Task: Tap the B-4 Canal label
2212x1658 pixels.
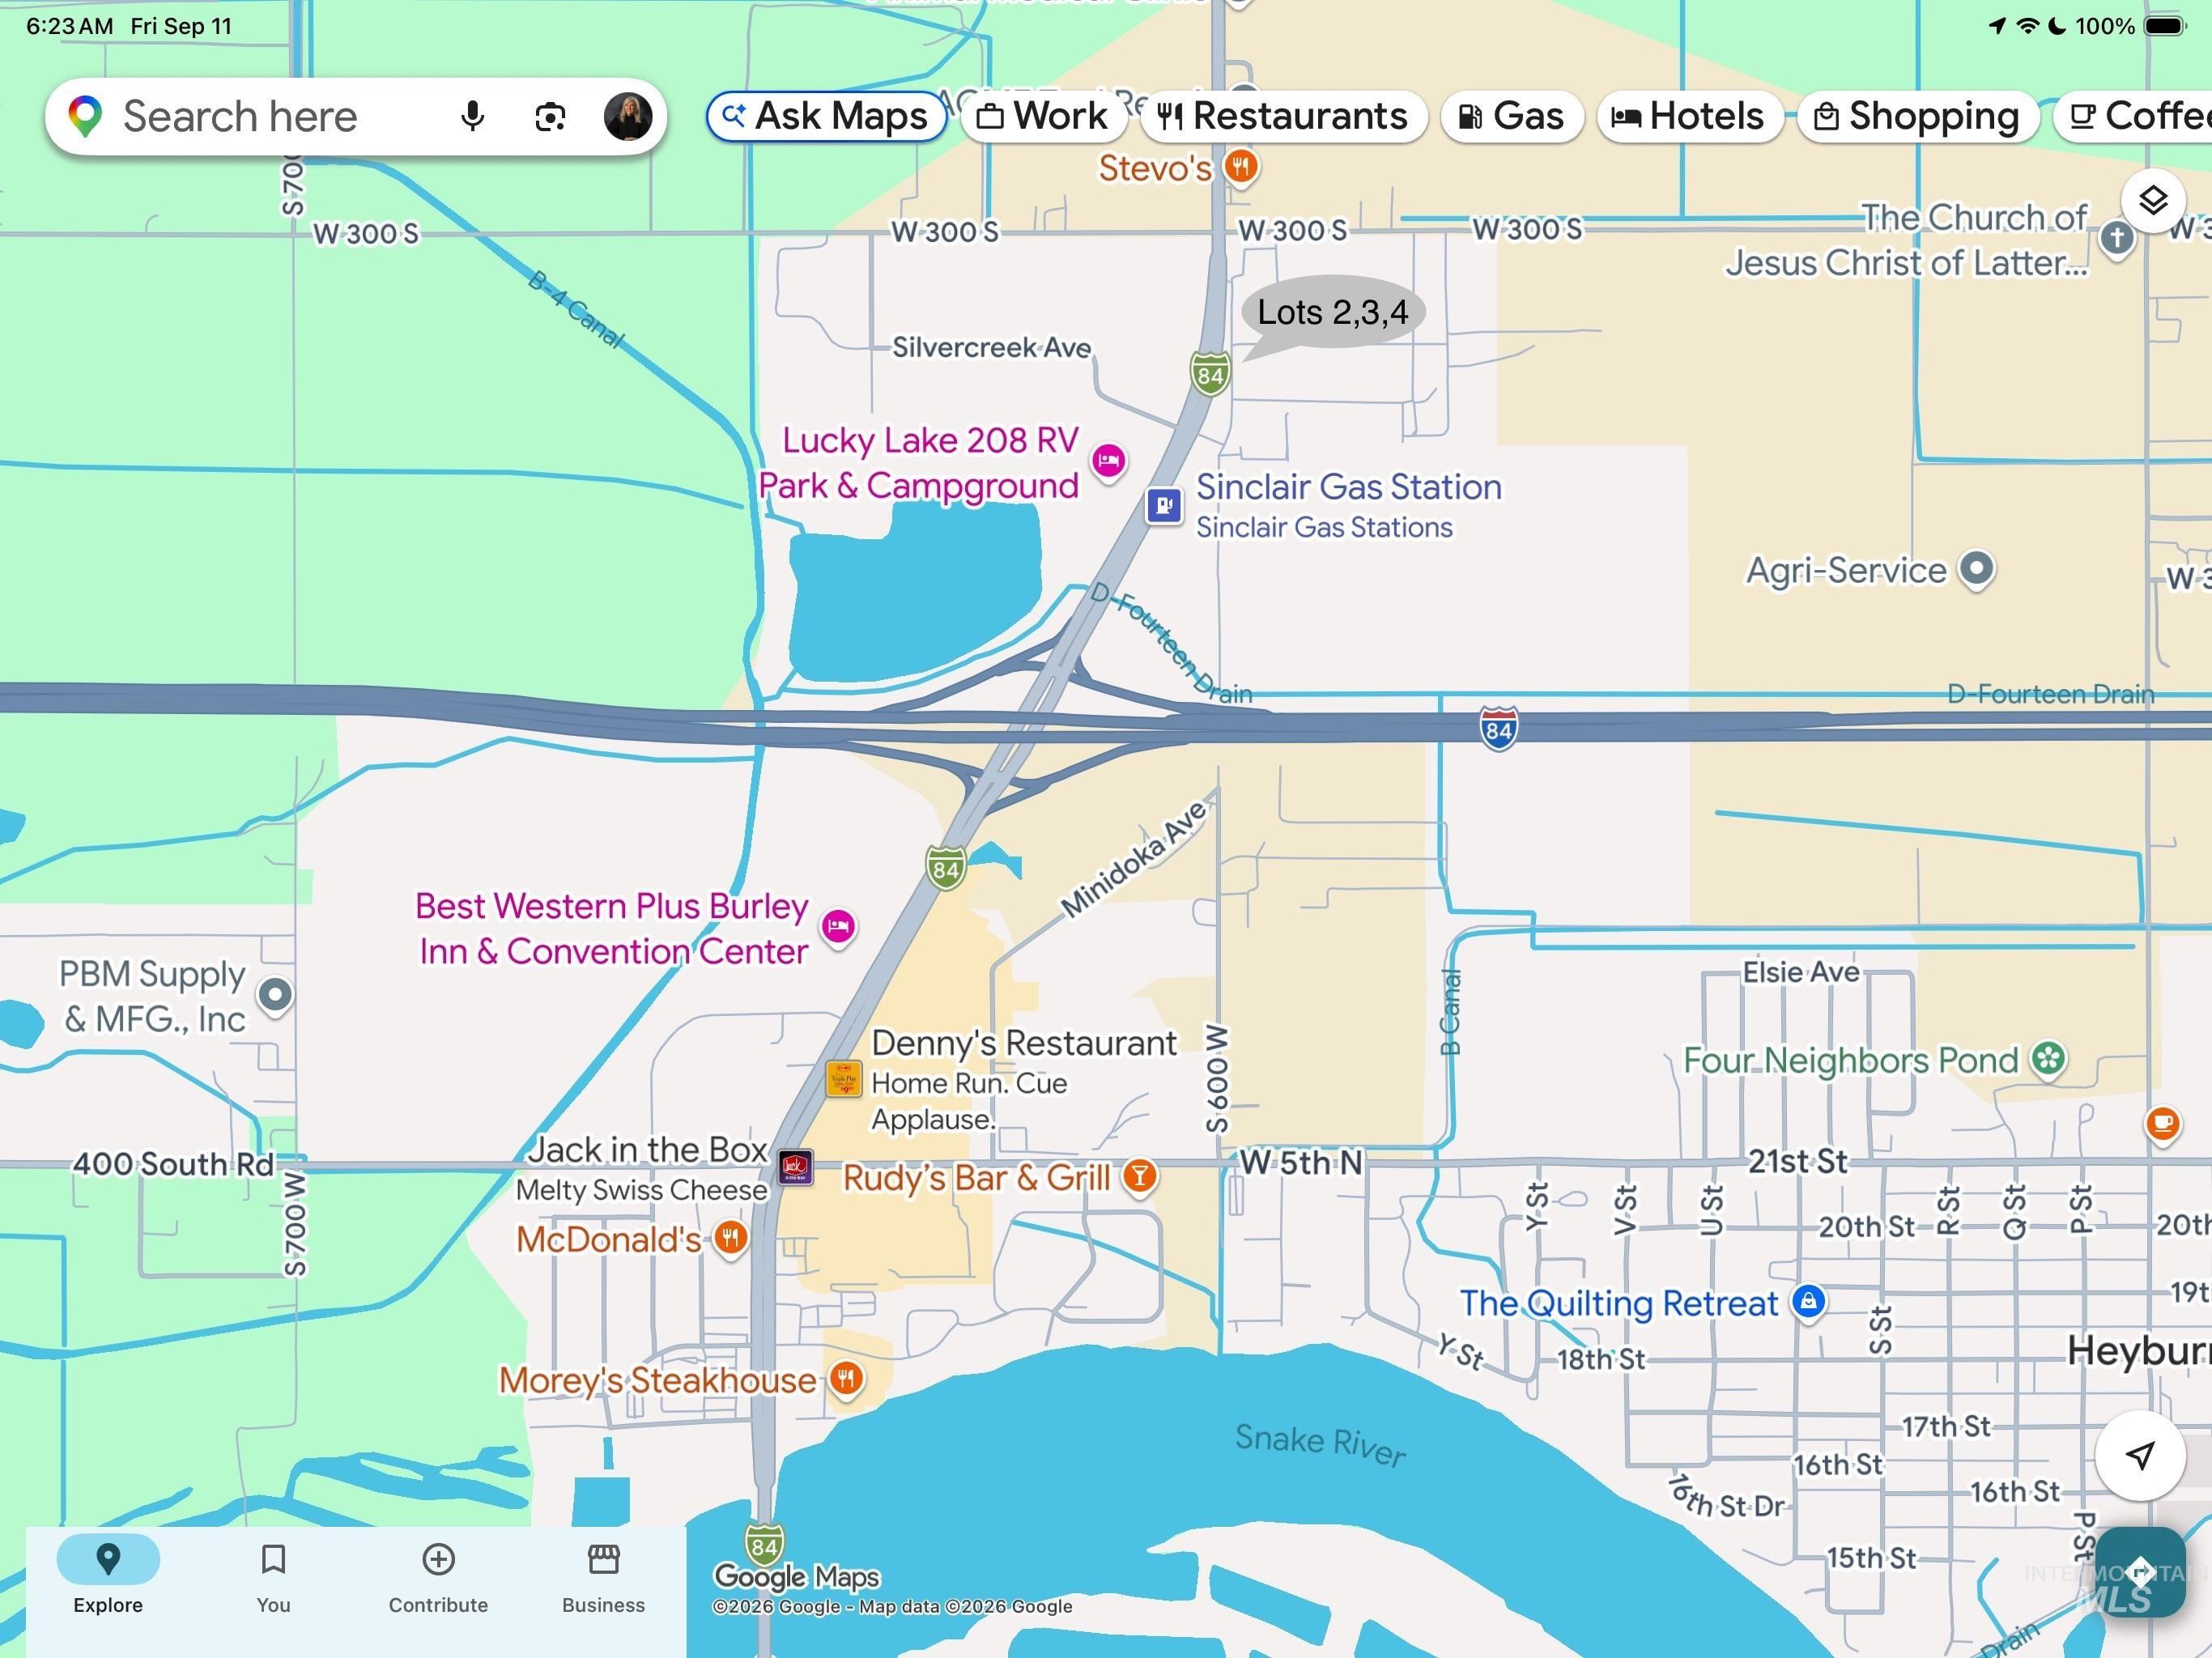Action: 576,309
